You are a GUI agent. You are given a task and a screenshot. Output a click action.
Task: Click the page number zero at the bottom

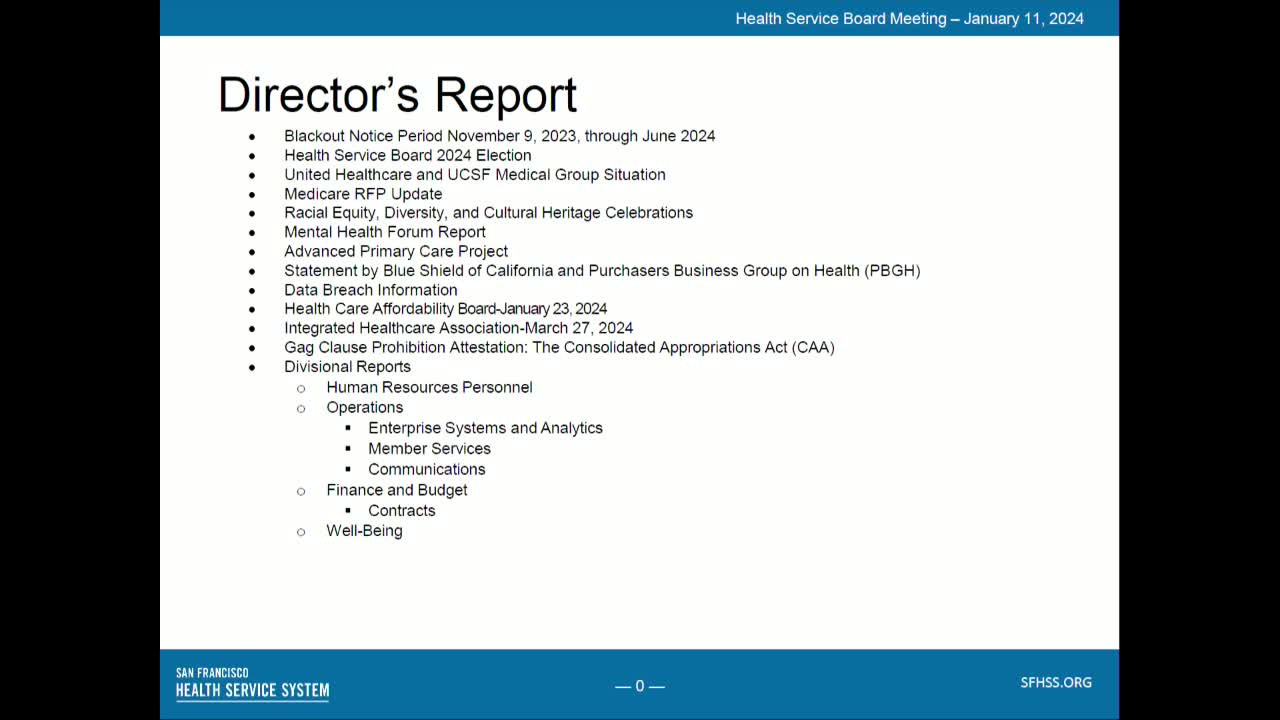[x=639, y=686]
